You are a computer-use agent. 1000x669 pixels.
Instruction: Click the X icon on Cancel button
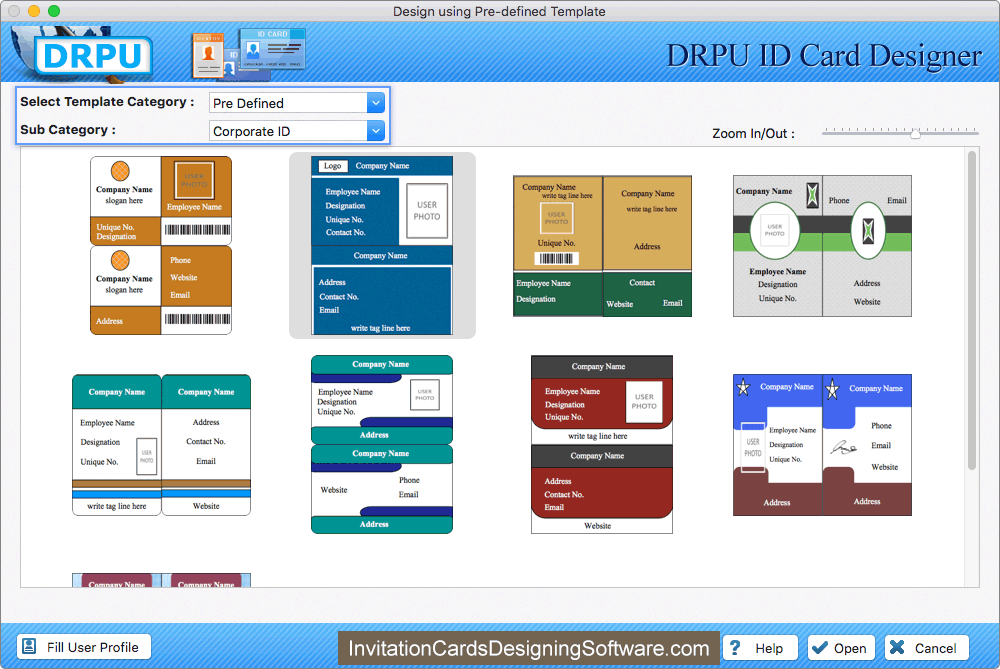[x=897, y=647]
